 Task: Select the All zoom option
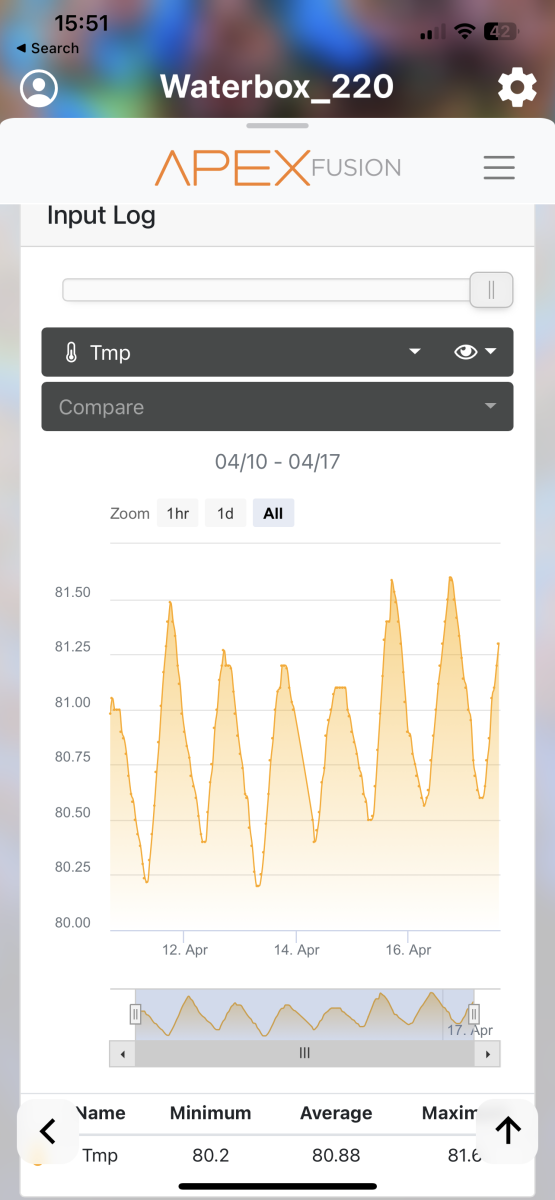coord(273,514)
